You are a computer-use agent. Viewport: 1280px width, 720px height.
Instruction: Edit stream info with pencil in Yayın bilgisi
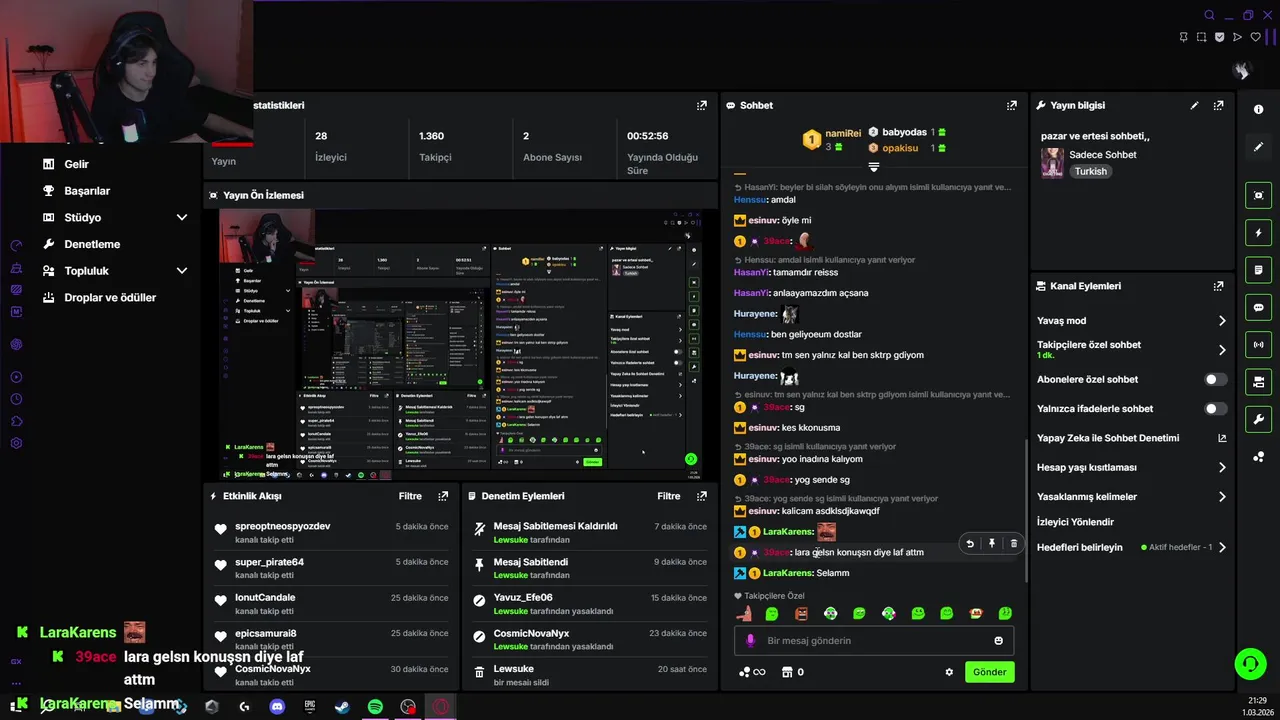[x=1194, y=105]
